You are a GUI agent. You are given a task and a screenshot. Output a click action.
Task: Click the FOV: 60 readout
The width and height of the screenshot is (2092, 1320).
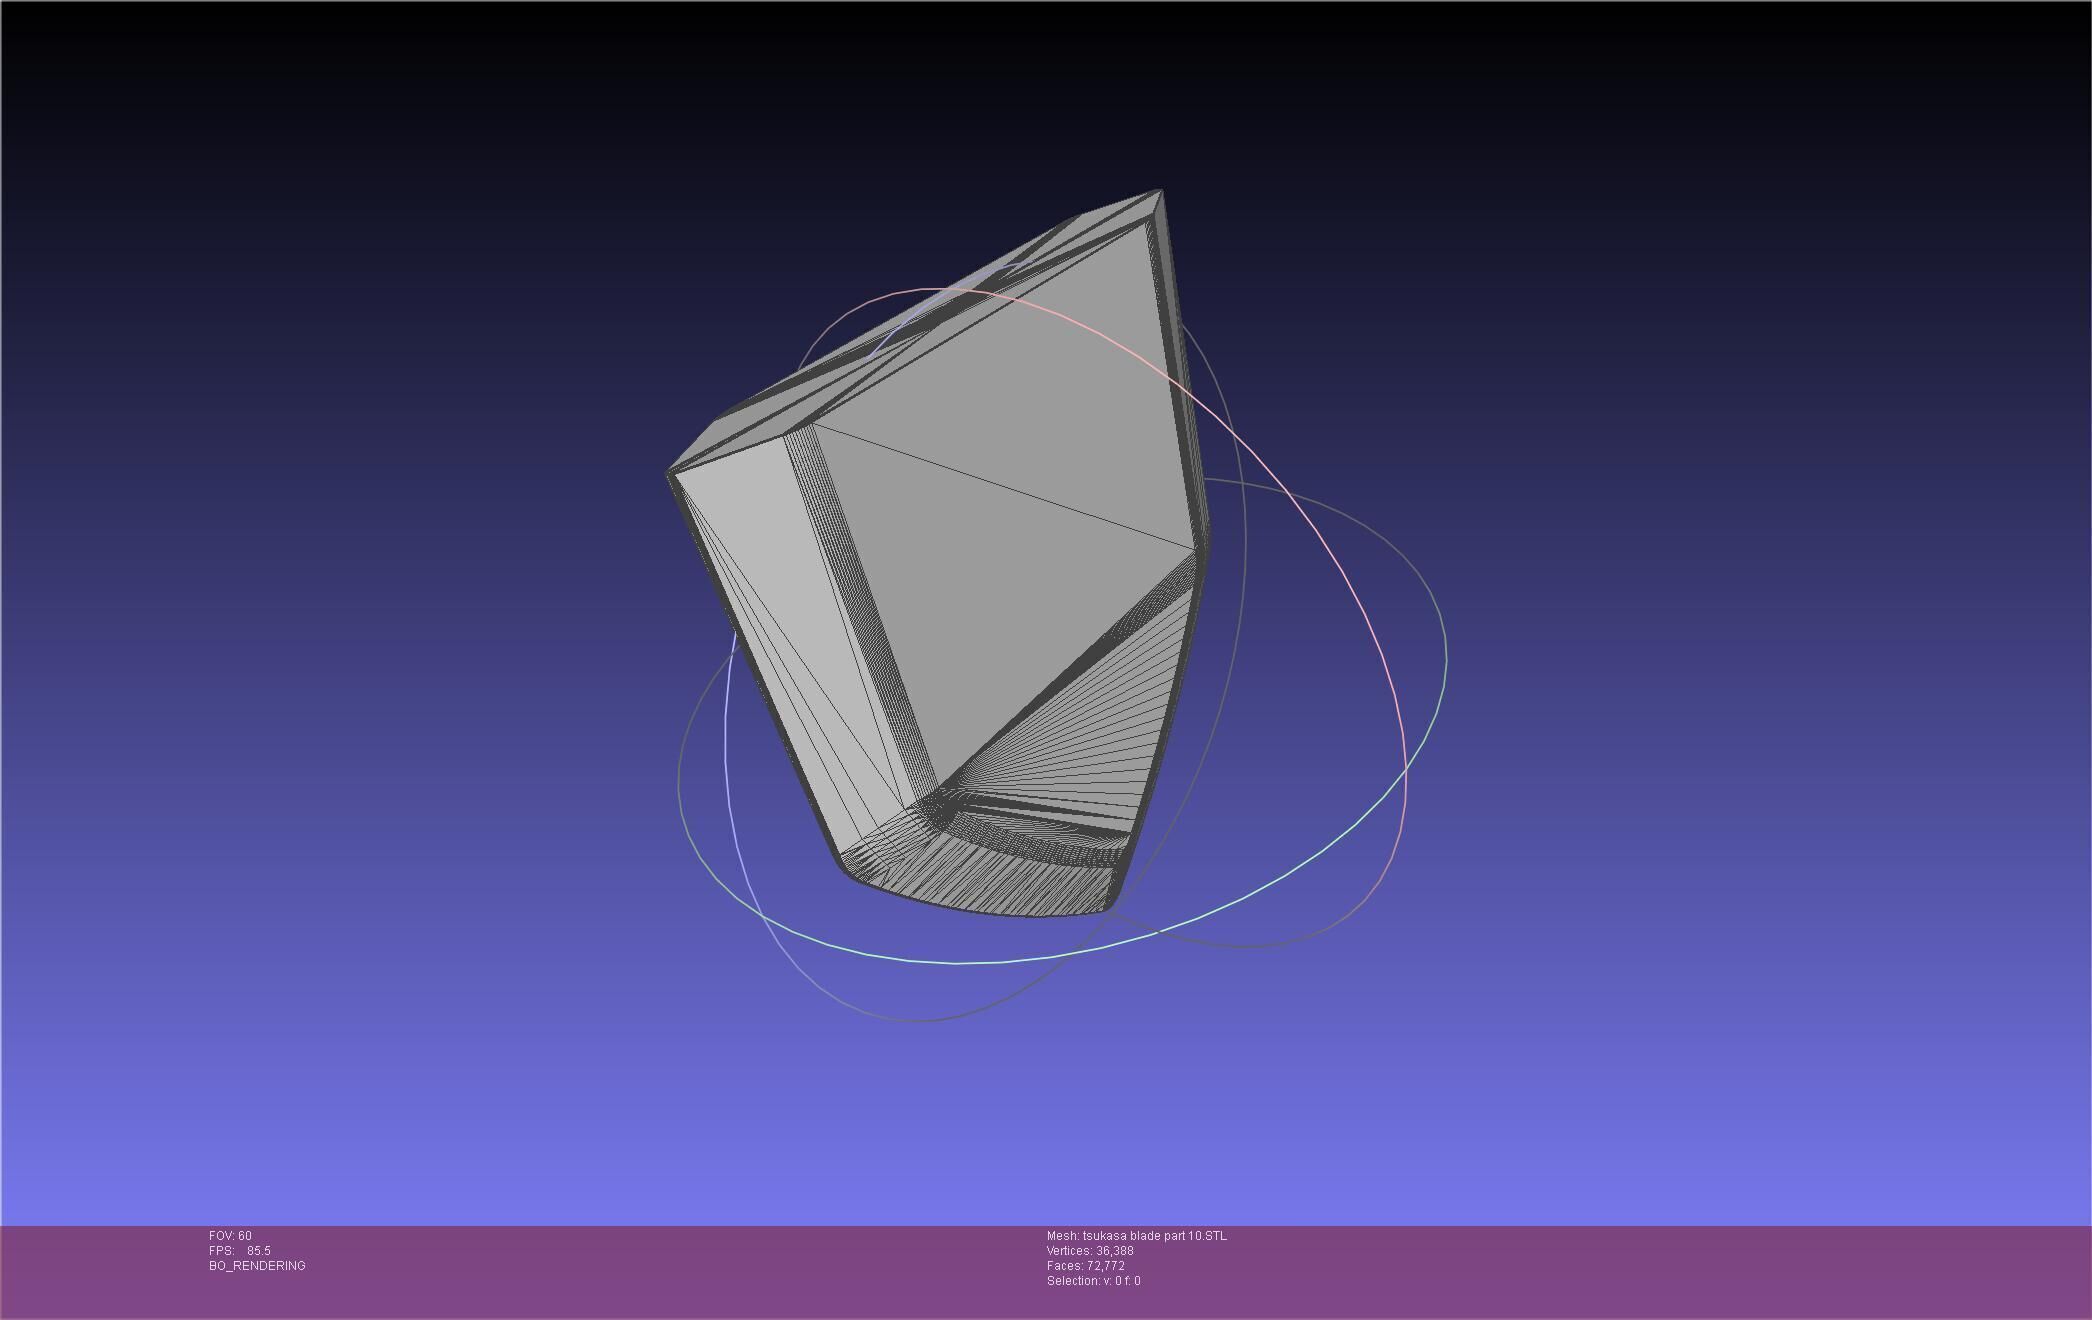pyautogui.click(x=230, y=1236)
